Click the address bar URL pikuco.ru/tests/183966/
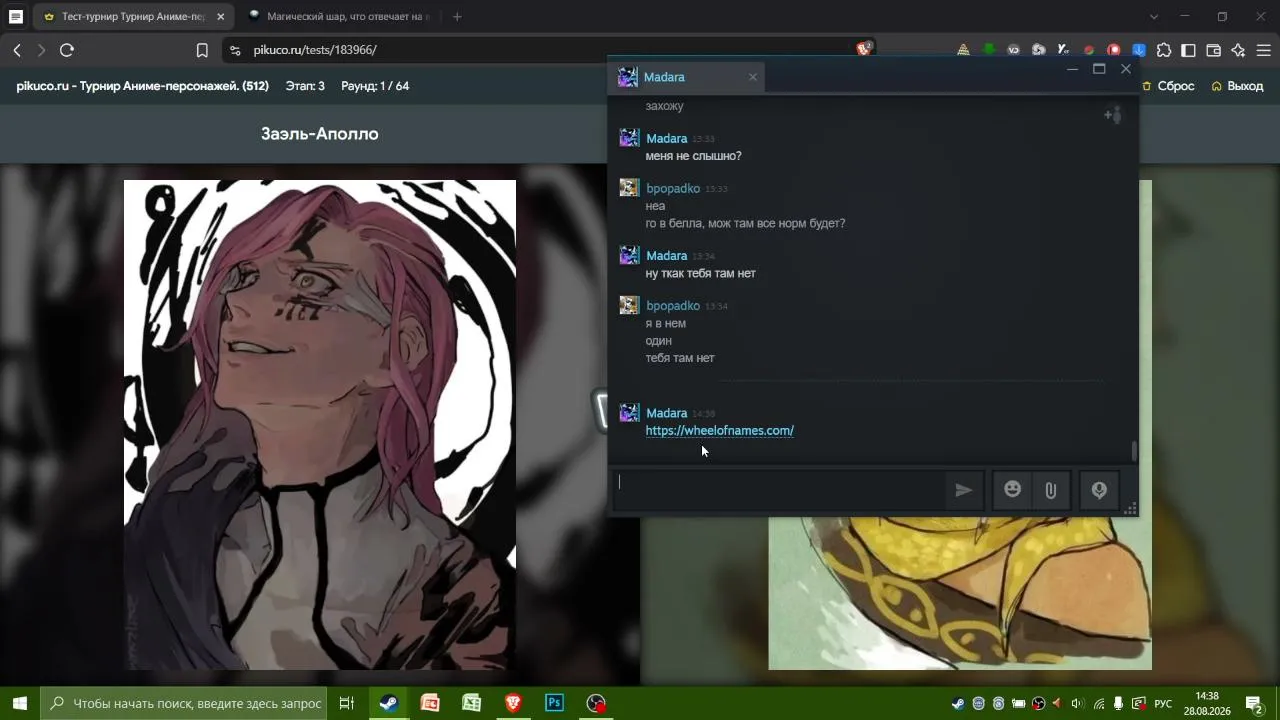This screenshot has width=1280, height=720. [315, 50]
